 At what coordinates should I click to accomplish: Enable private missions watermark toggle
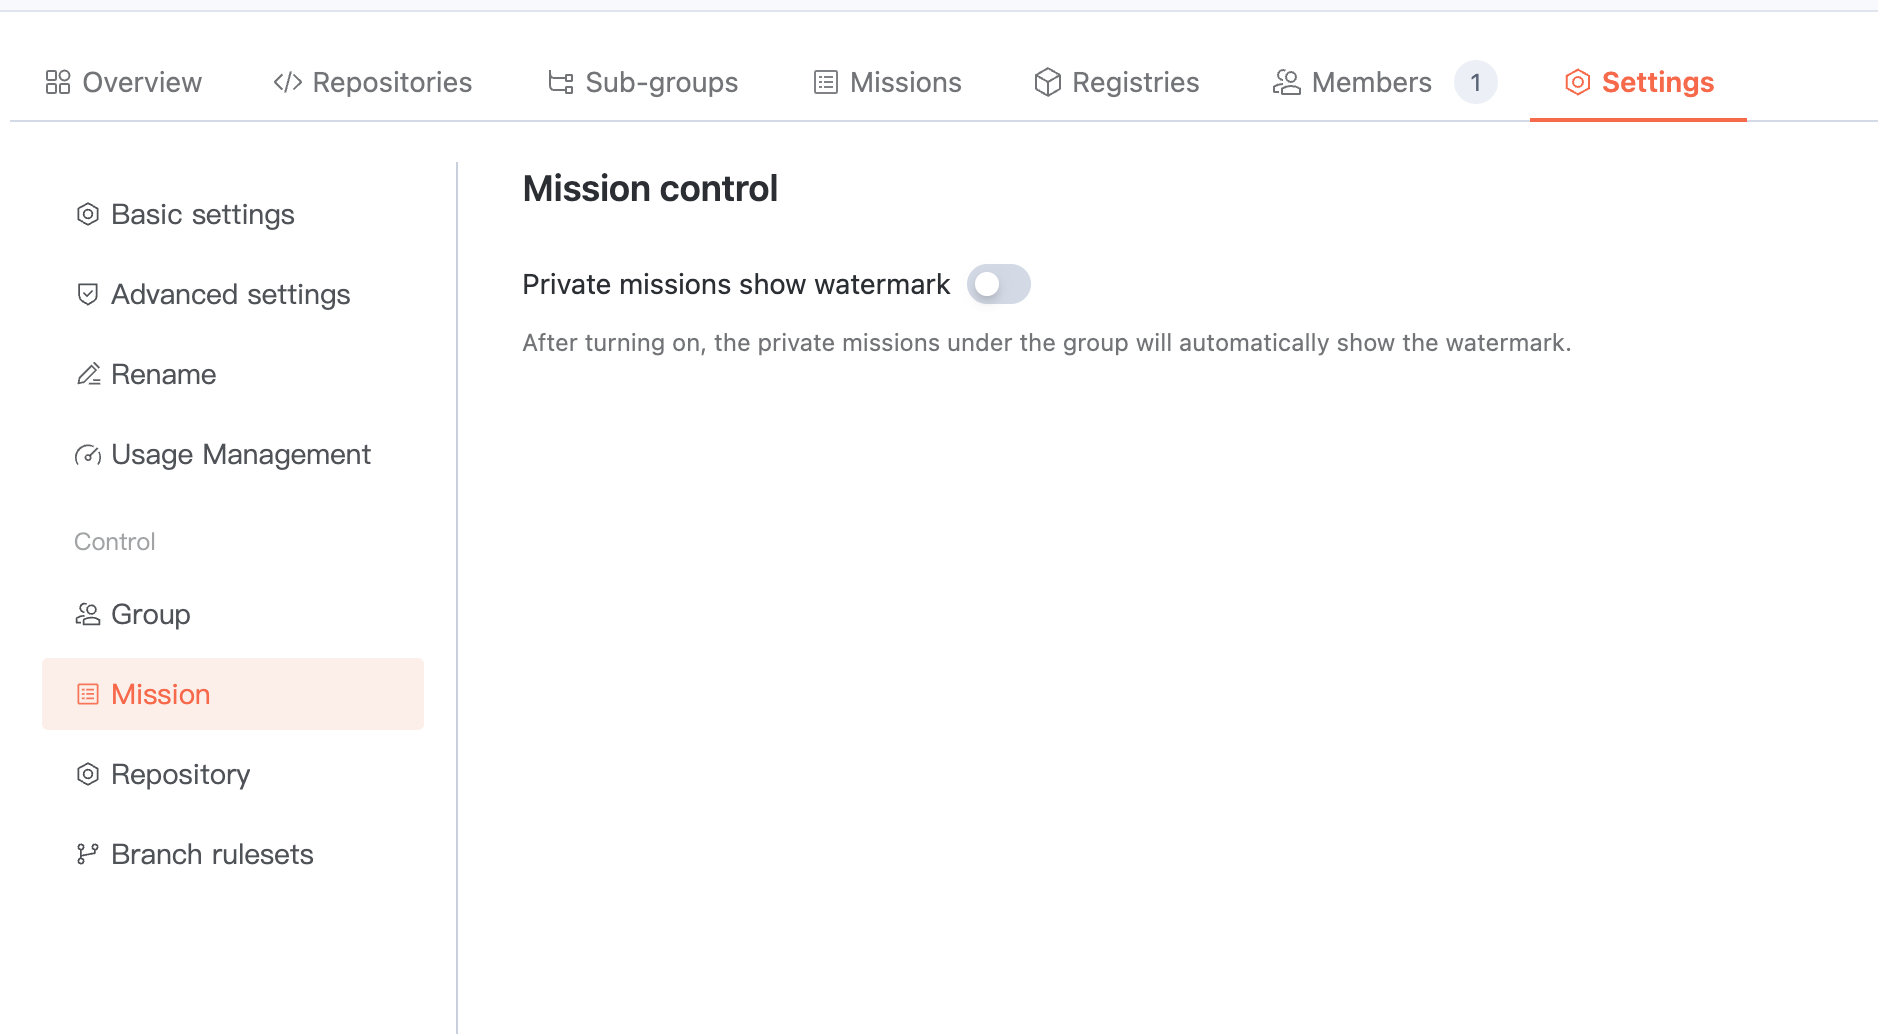[998, 284]
